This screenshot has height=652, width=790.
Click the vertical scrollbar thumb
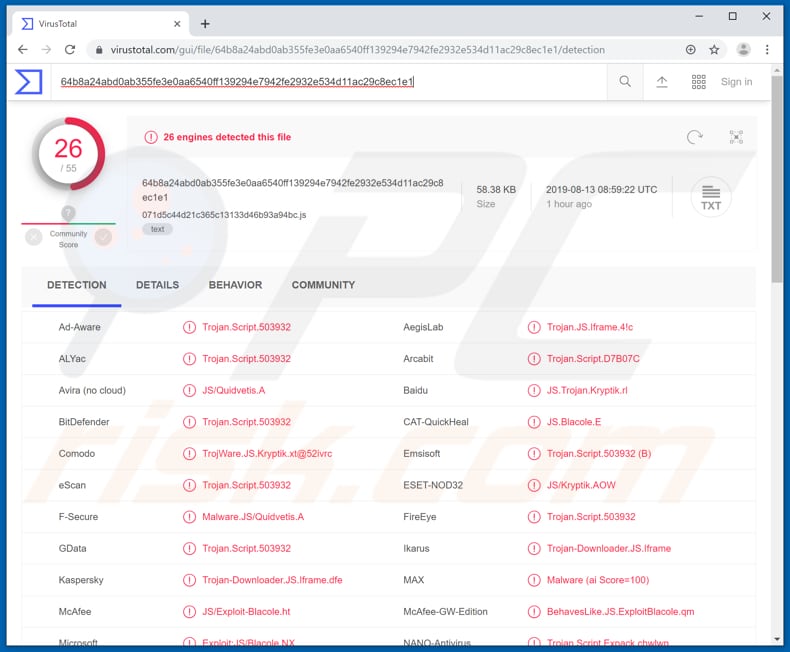pos(776,179)
